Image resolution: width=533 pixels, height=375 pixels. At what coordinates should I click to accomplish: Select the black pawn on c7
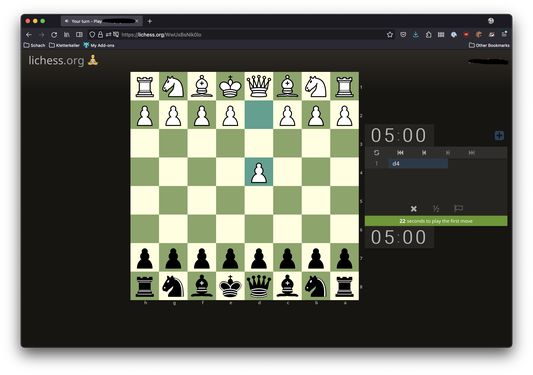coord(288,258)
